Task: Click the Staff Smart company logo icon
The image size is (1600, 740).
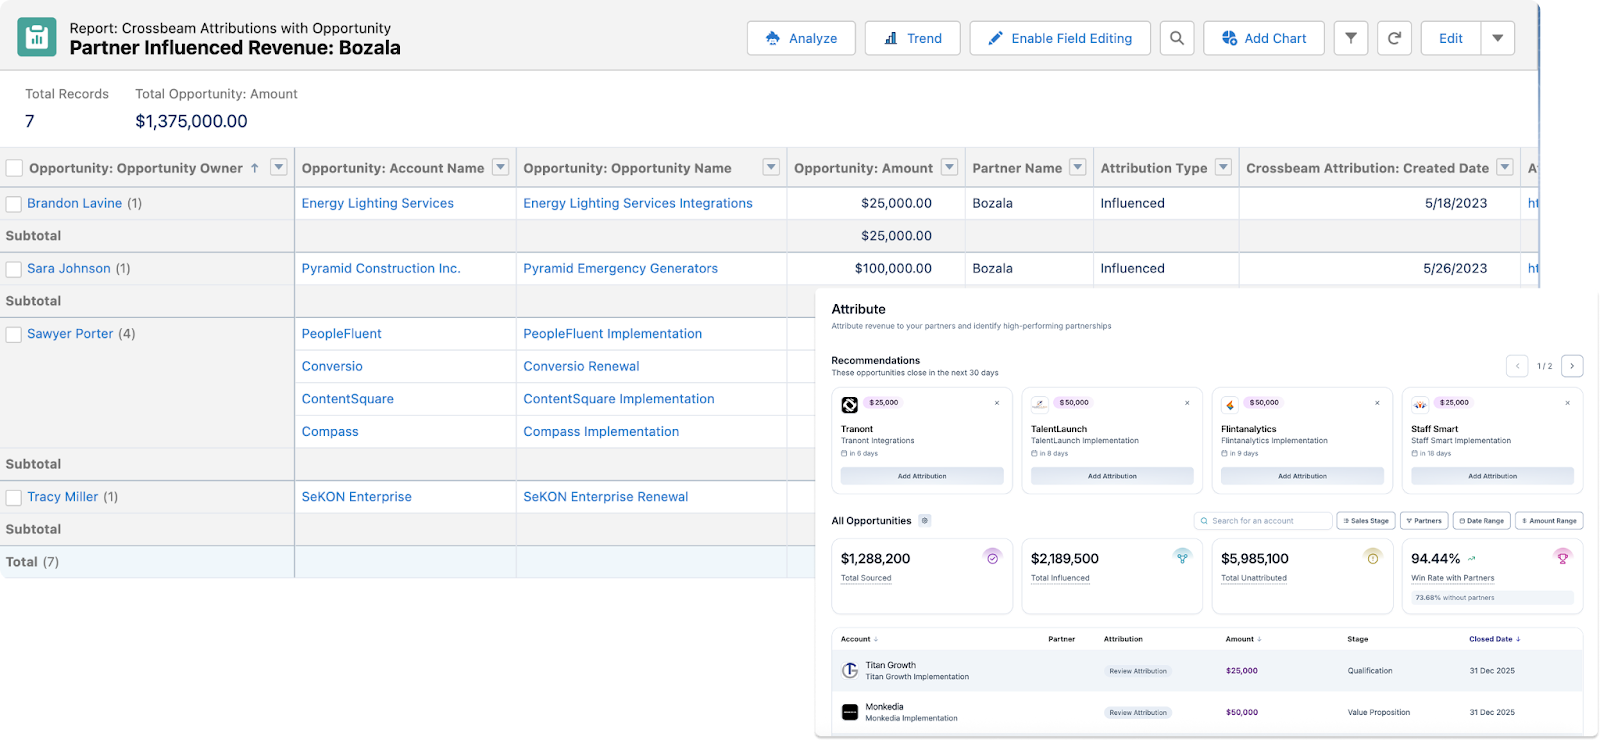Action: (1420, 404)
